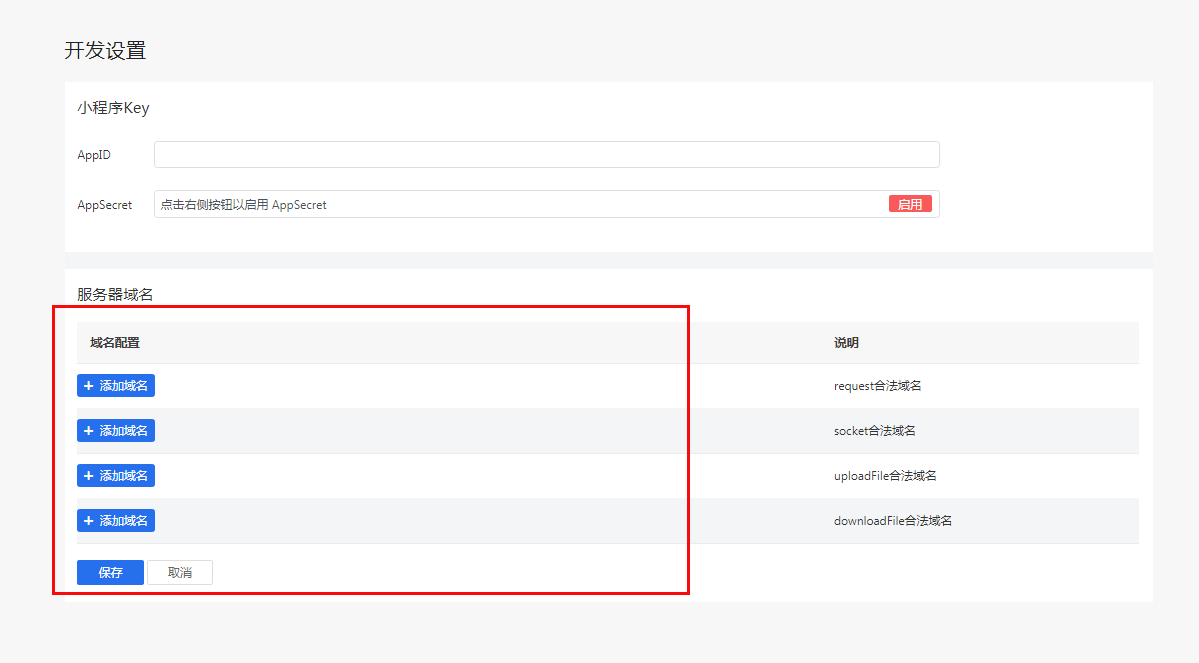The image size is (1199, 663).
Task: Cancel changes with 取消 button
Action: (180, 572)
